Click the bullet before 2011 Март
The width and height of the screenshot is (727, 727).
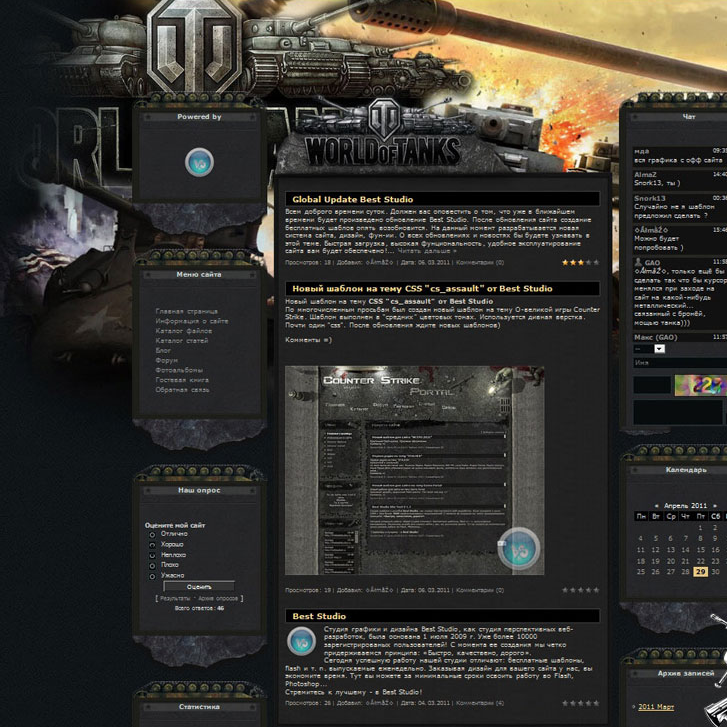pos(634,707)
